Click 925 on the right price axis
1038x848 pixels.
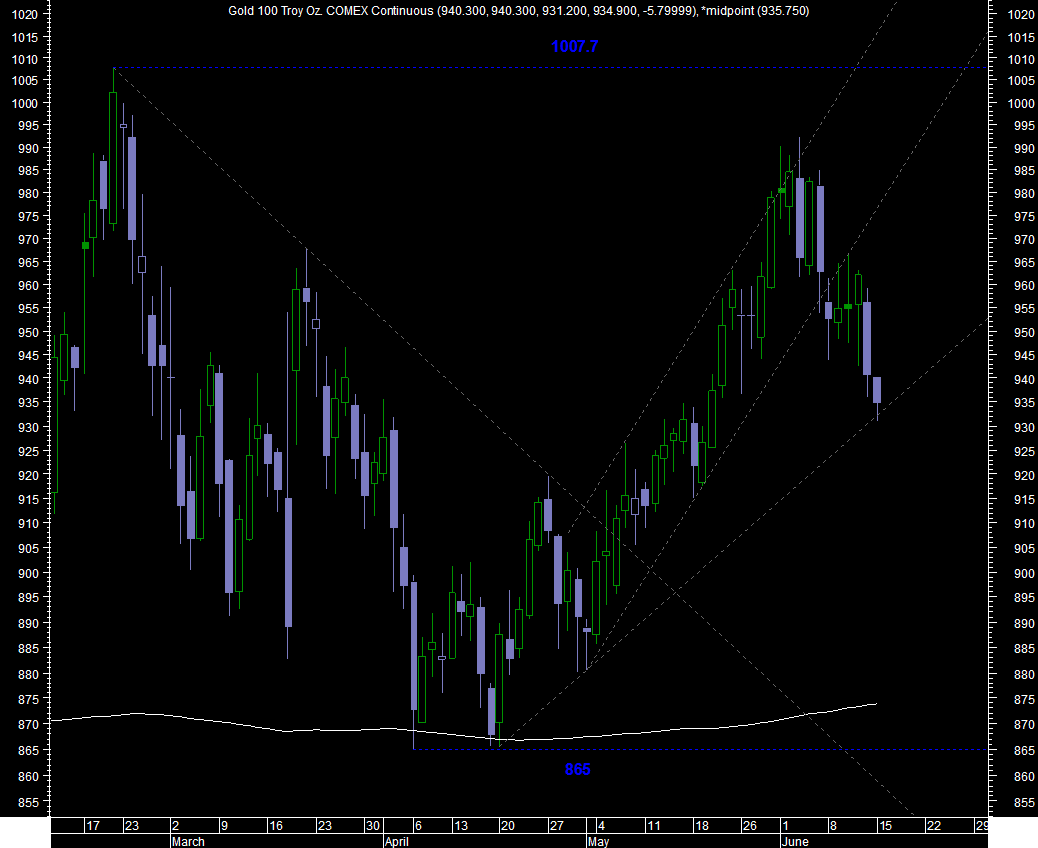[x=1024, y=451]
